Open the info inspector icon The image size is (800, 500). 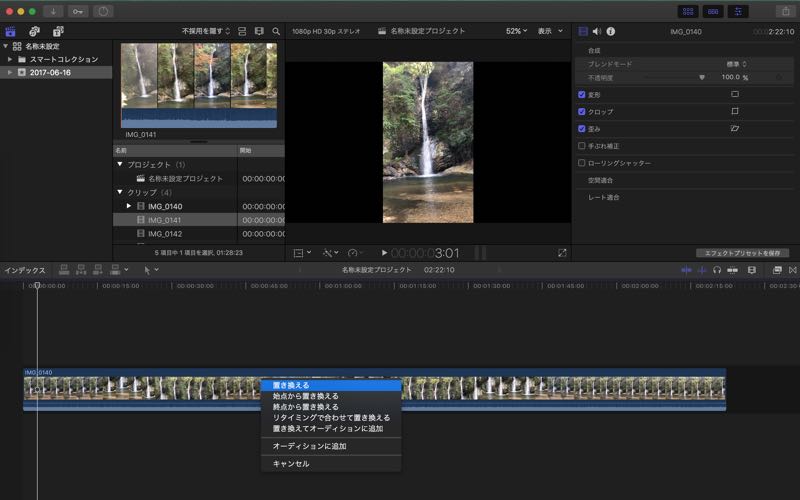[610, 31]
